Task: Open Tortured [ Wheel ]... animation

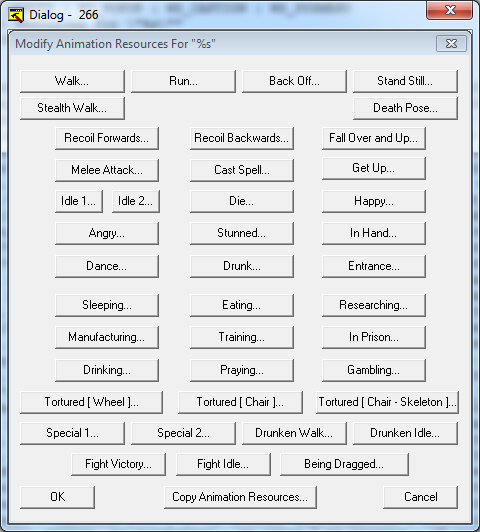Action: (92, 402)
